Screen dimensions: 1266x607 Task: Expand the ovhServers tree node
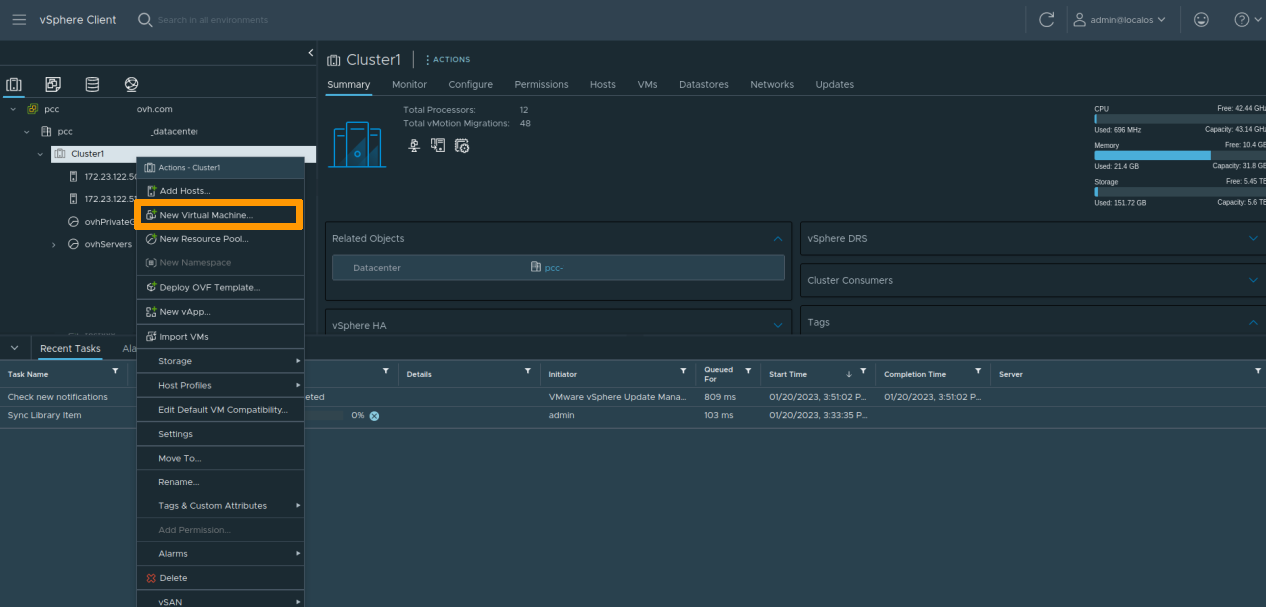[53, 243]
